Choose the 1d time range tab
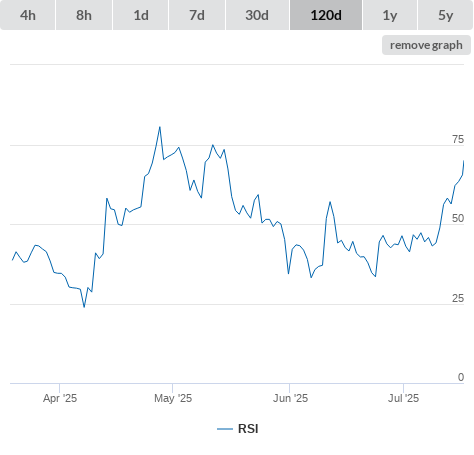 [x=141, y=15]
